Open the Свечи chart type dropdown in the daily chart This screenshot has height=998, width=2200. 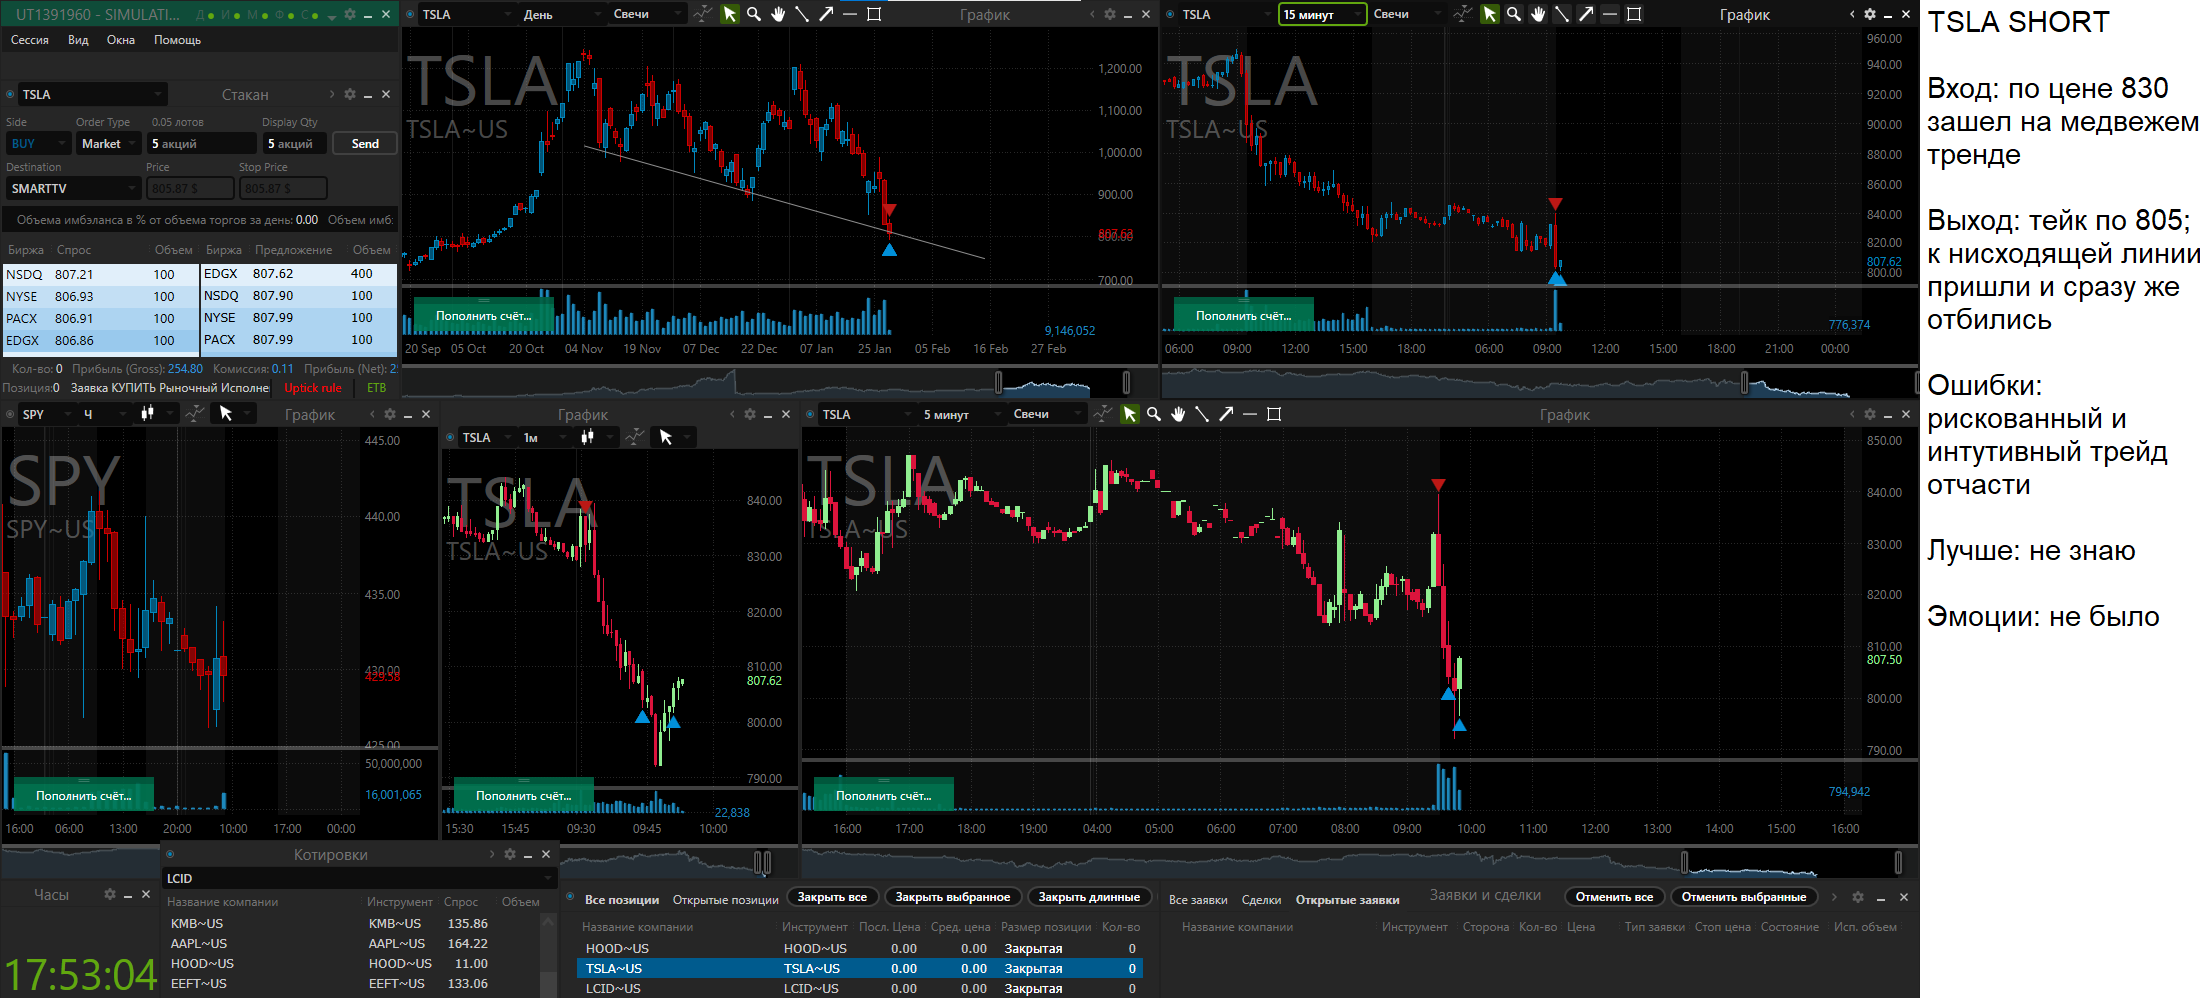pyautogui.click(x=648, y=14)
